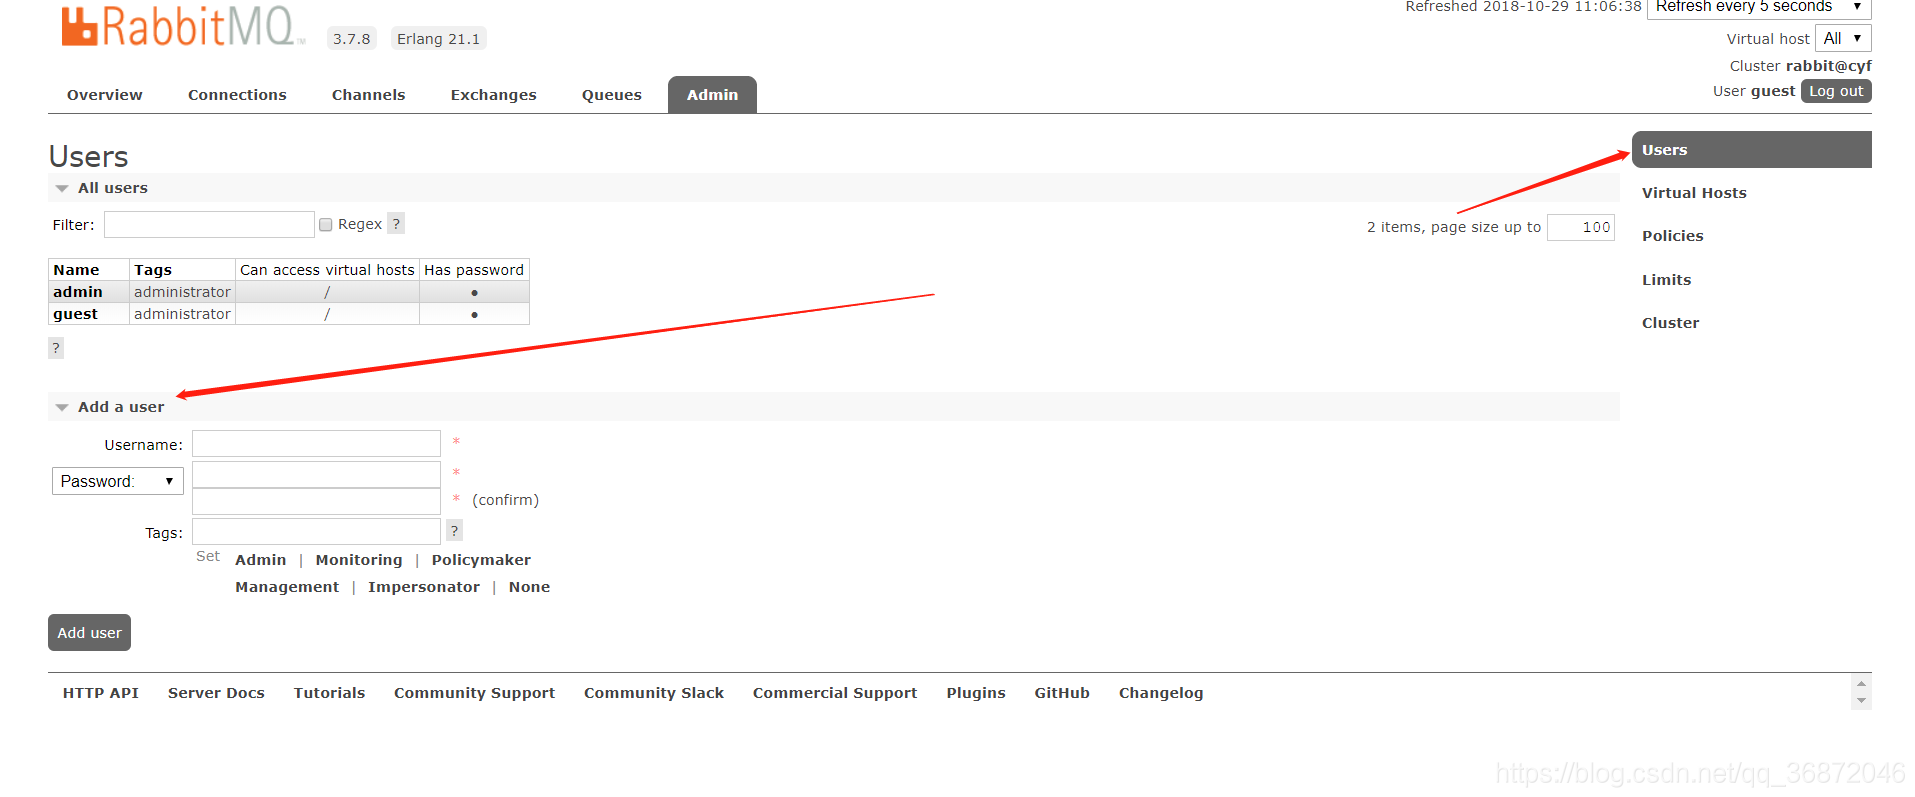Screen dimensions: 1915x797
Task: Open Limits in side menu
Action: coord(1666,280)
